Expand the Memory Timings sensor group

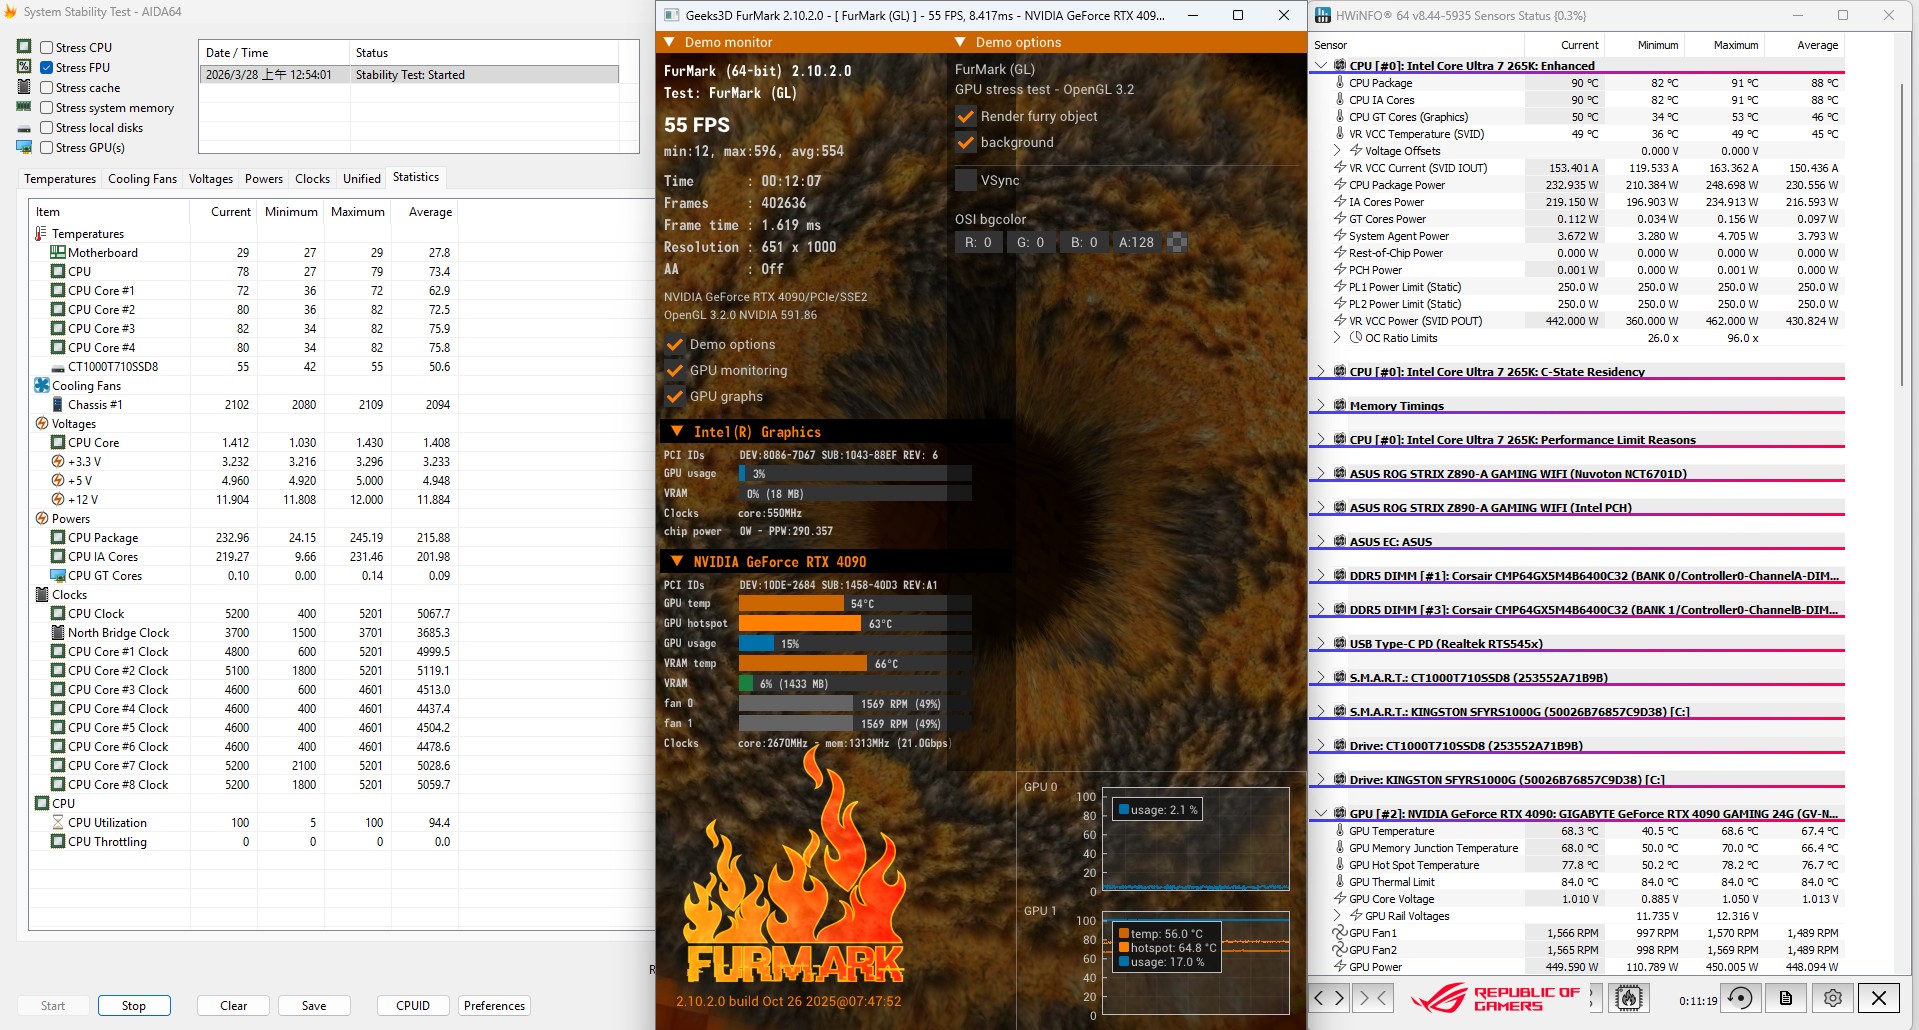pos(1321,405)
